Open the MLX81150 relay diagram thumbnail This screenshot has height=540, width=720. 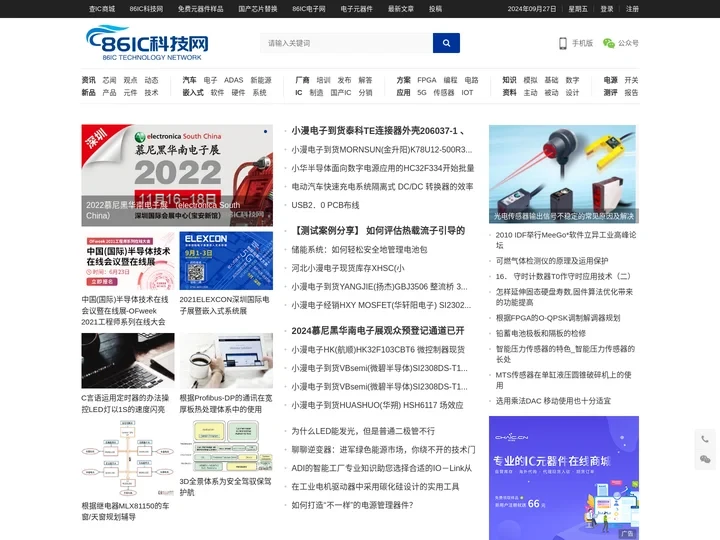point(128,458)
